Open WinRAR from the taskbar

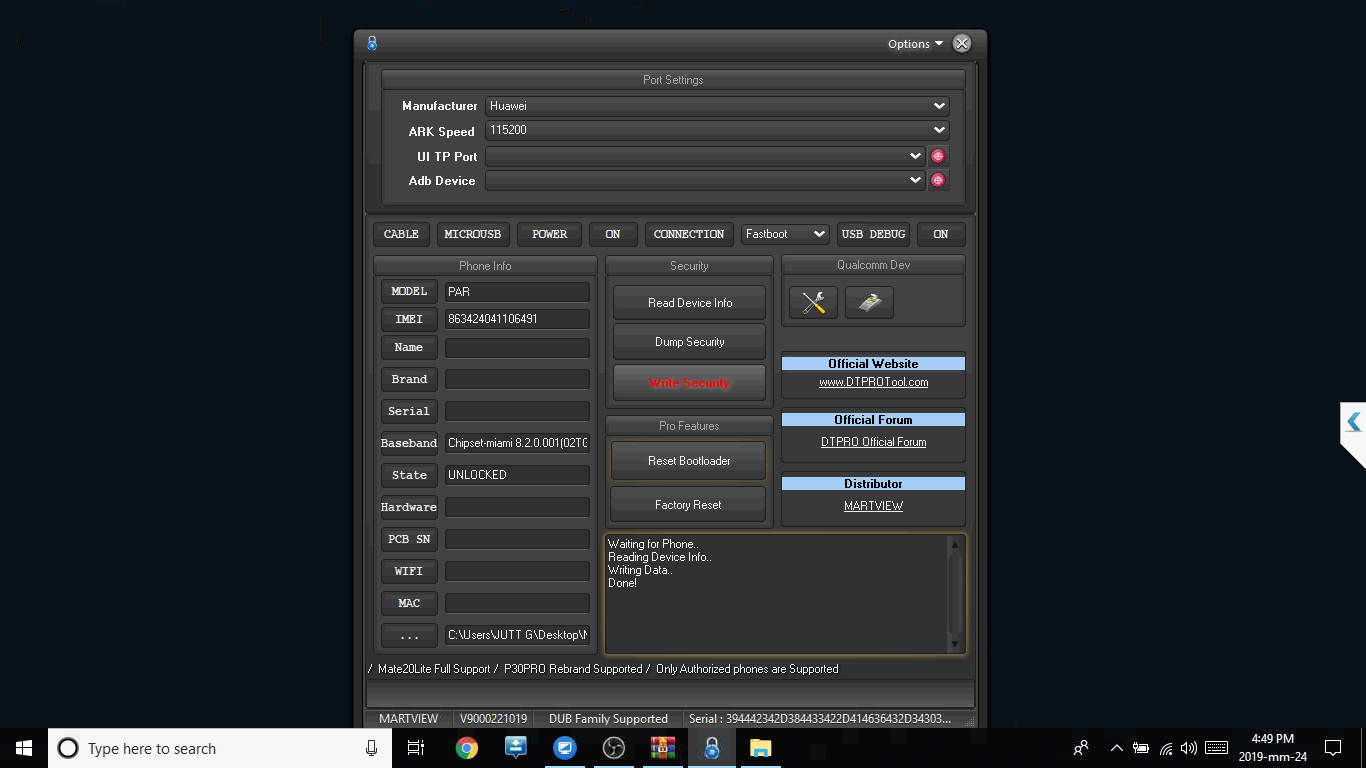click(663, 748)
